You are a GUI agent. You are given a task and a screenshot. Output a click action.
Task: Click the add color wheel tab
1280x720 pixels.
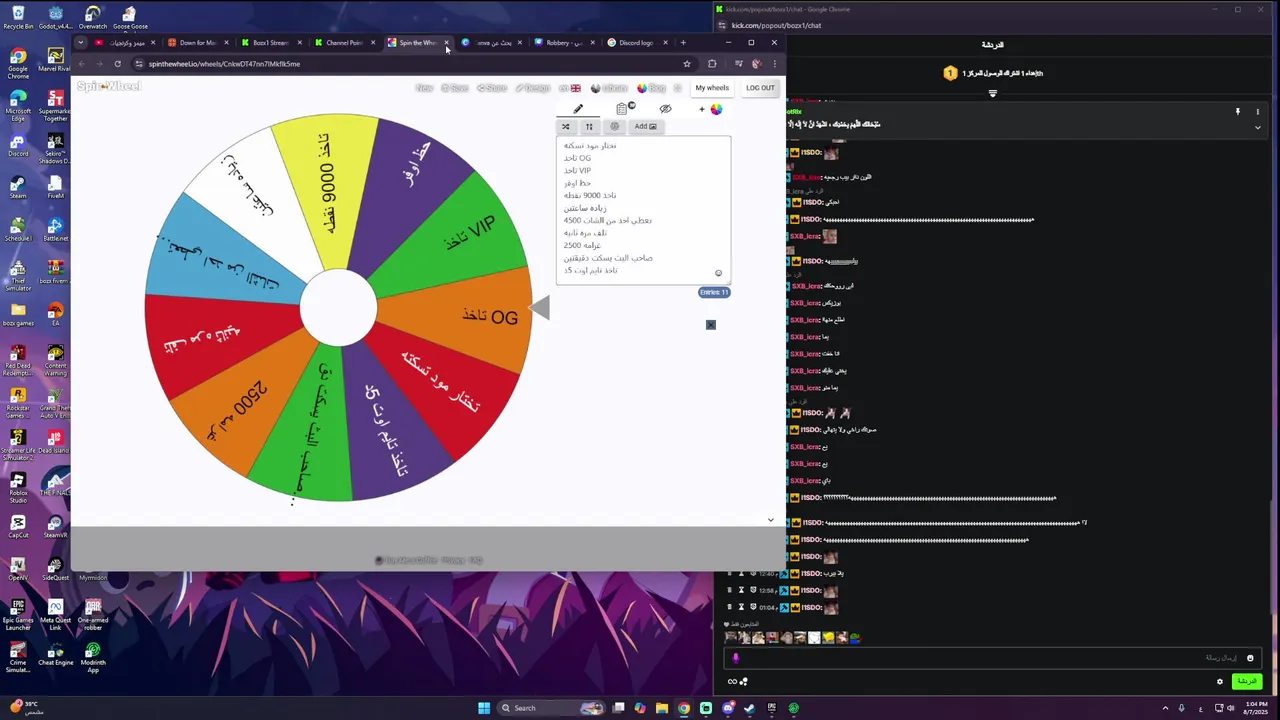(x=712, y=109)
